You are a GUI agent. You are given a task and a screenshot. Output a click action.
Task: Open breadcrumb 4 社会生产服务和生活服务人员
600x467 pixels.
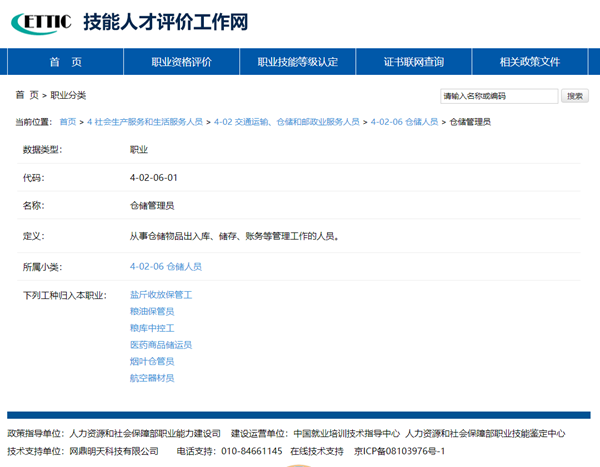tap(145, 122)
